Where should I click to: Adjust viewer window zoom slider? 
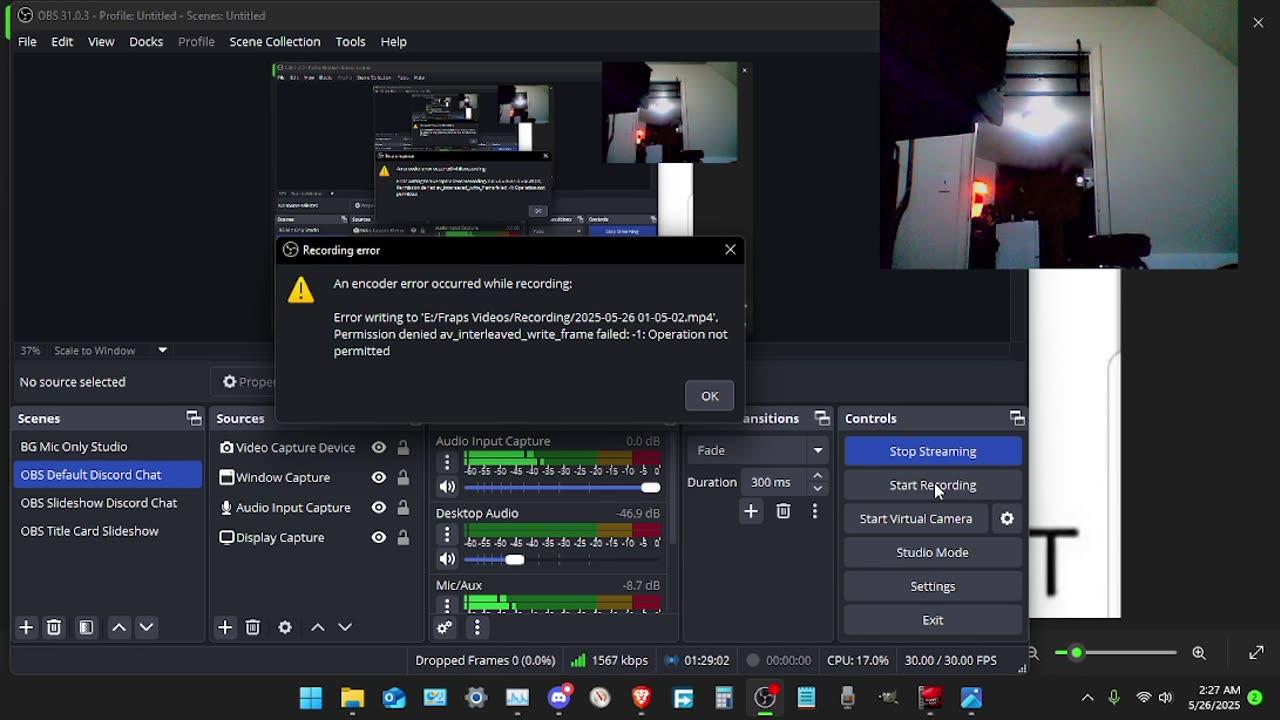coord(1116,653)
